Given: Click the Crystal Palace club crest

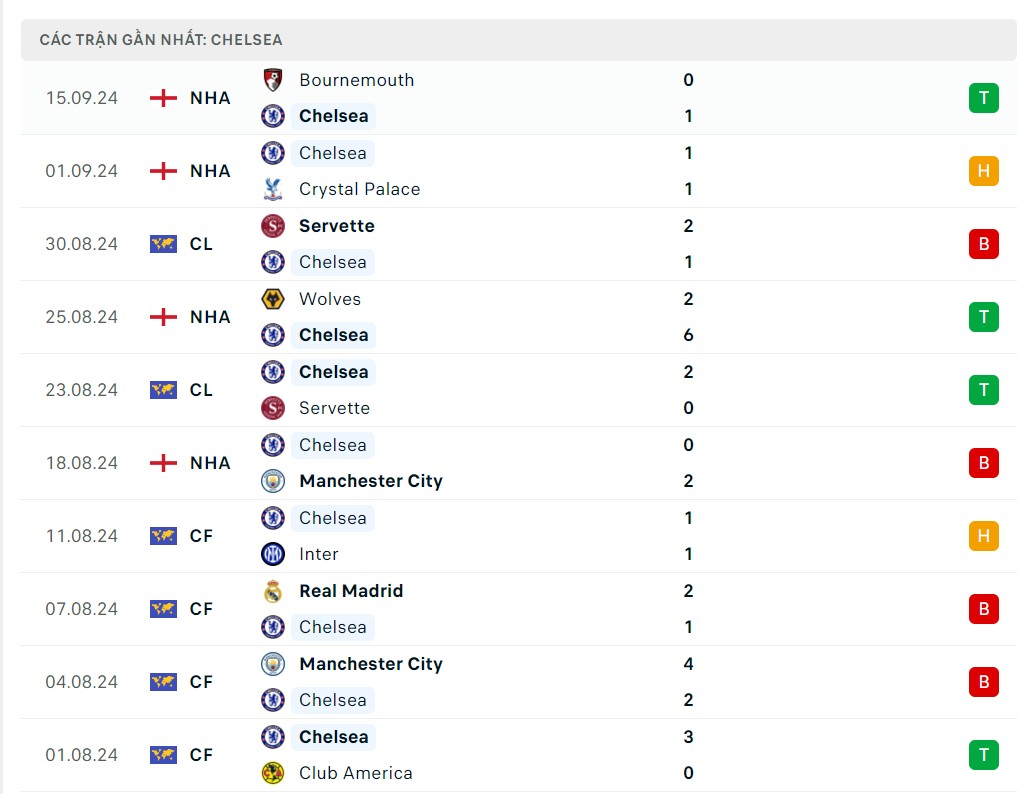Looking at the screenshot, I should pyautogui.click(x=273, y=189).
